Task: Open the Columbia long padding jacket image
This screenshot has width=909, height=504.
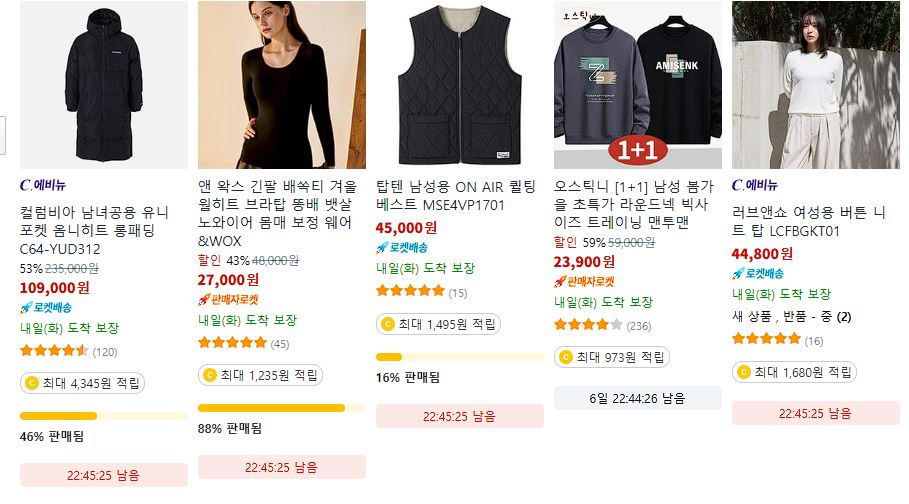Action: tap(104, 85)
